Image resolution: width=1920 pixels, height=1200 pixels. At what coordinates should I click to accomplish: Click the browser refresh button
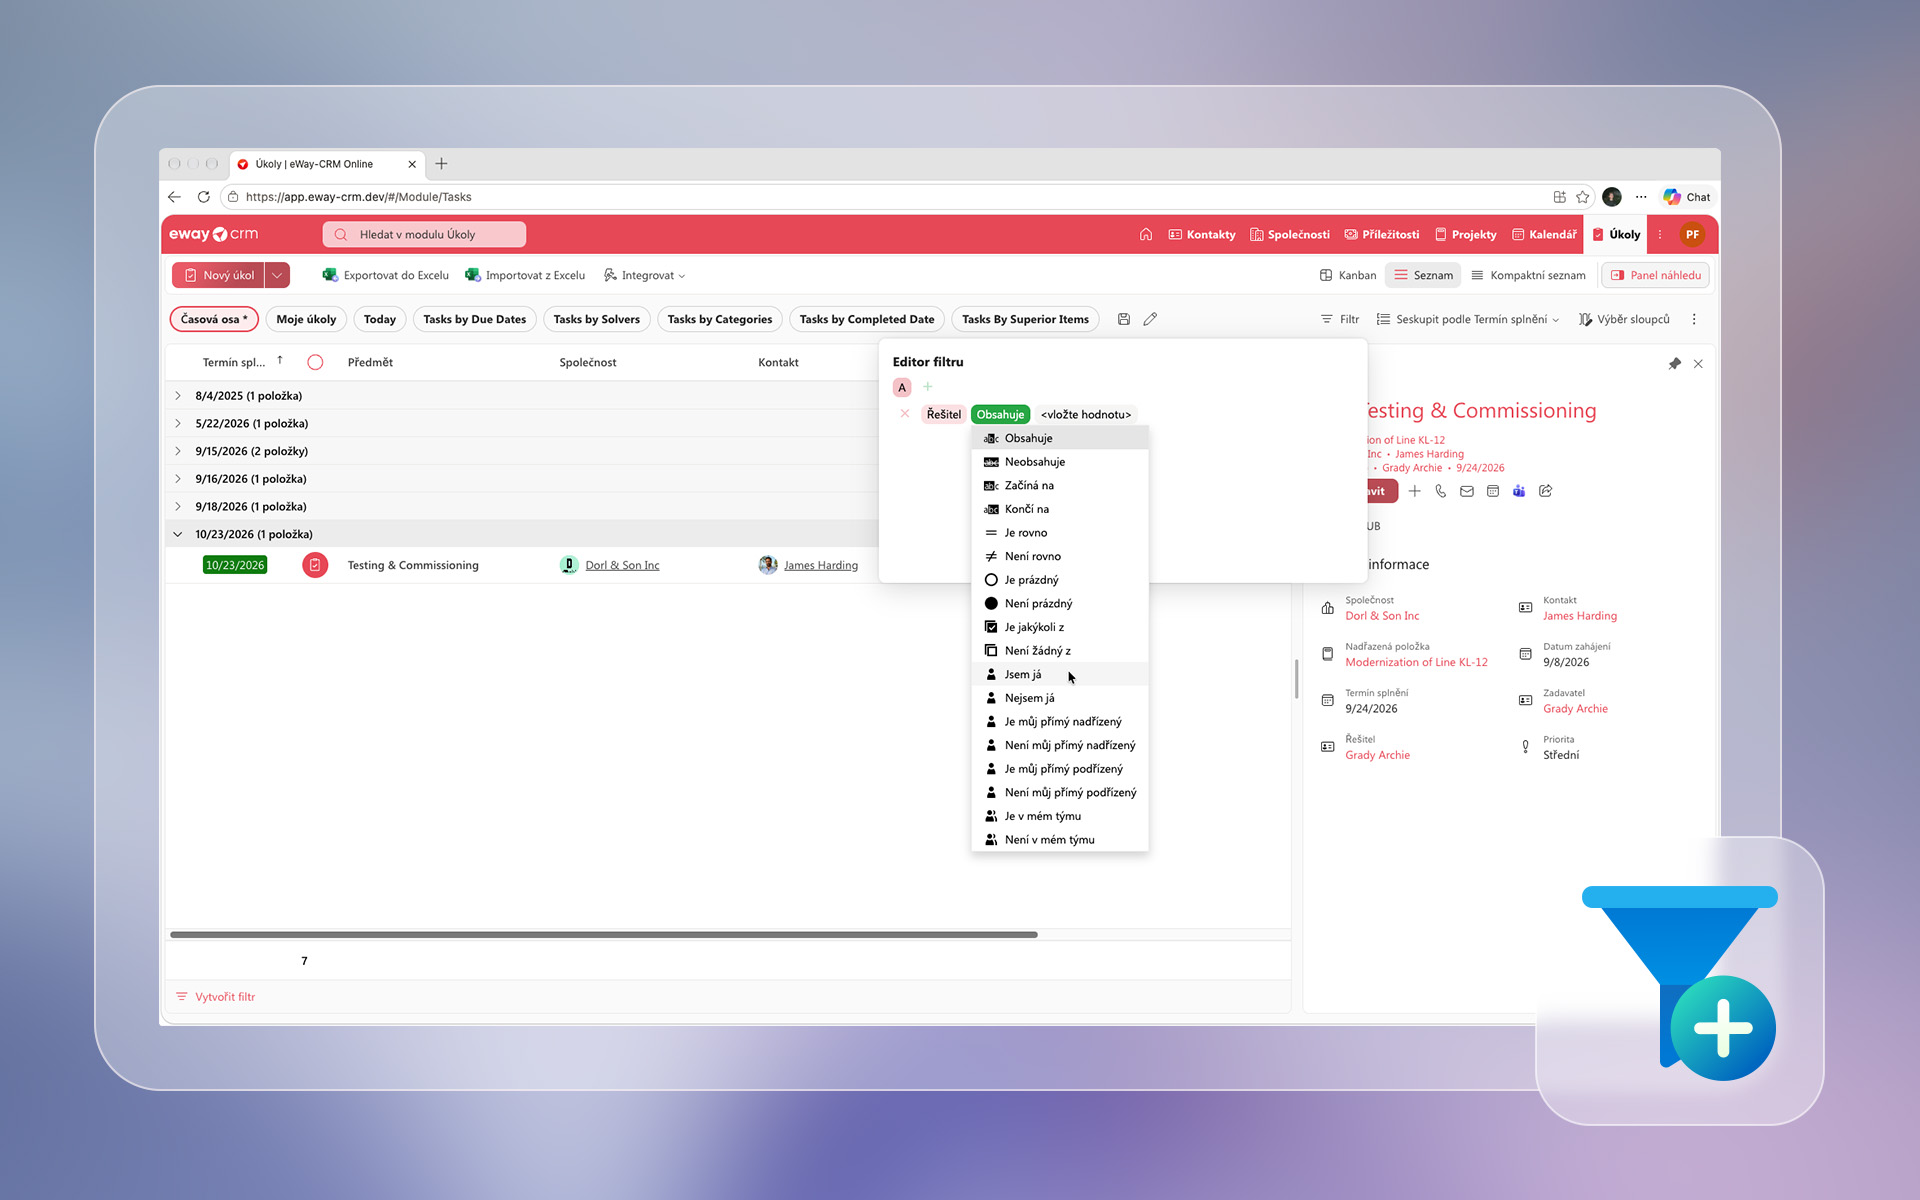pos(204,197)
